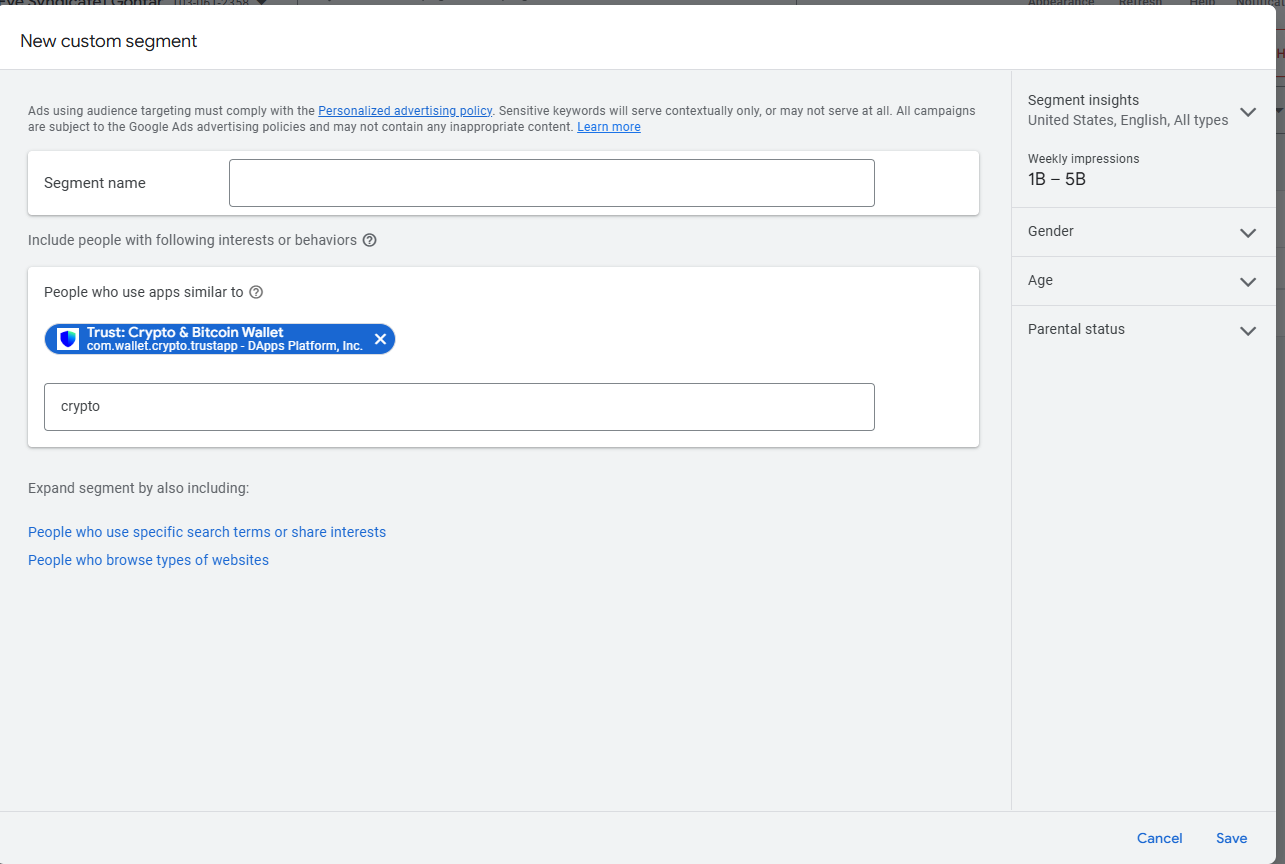
Task: Expand the Gender insights section
Action: click(1247, 232)
